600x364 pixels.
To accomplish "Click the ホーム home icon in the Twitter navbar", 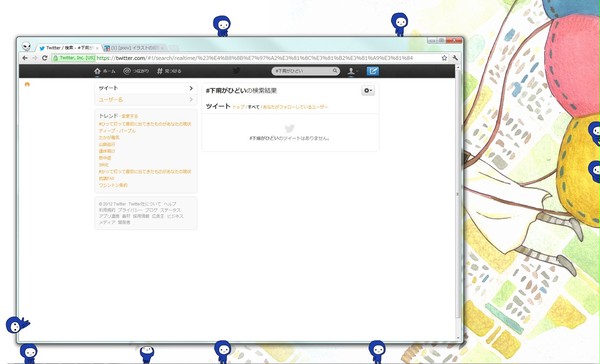I will 97,71.
